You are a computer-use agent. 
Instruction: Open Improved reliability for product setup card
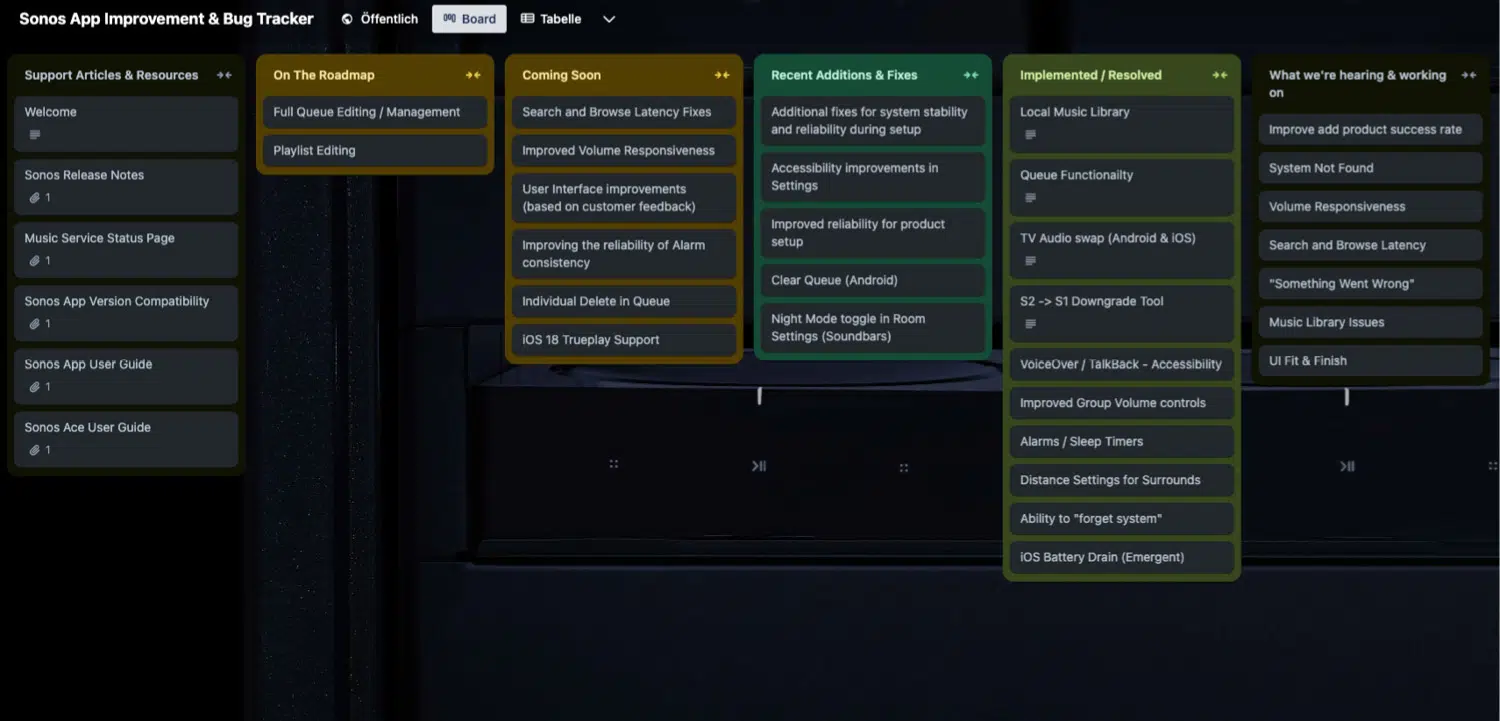tap(873, 233)
